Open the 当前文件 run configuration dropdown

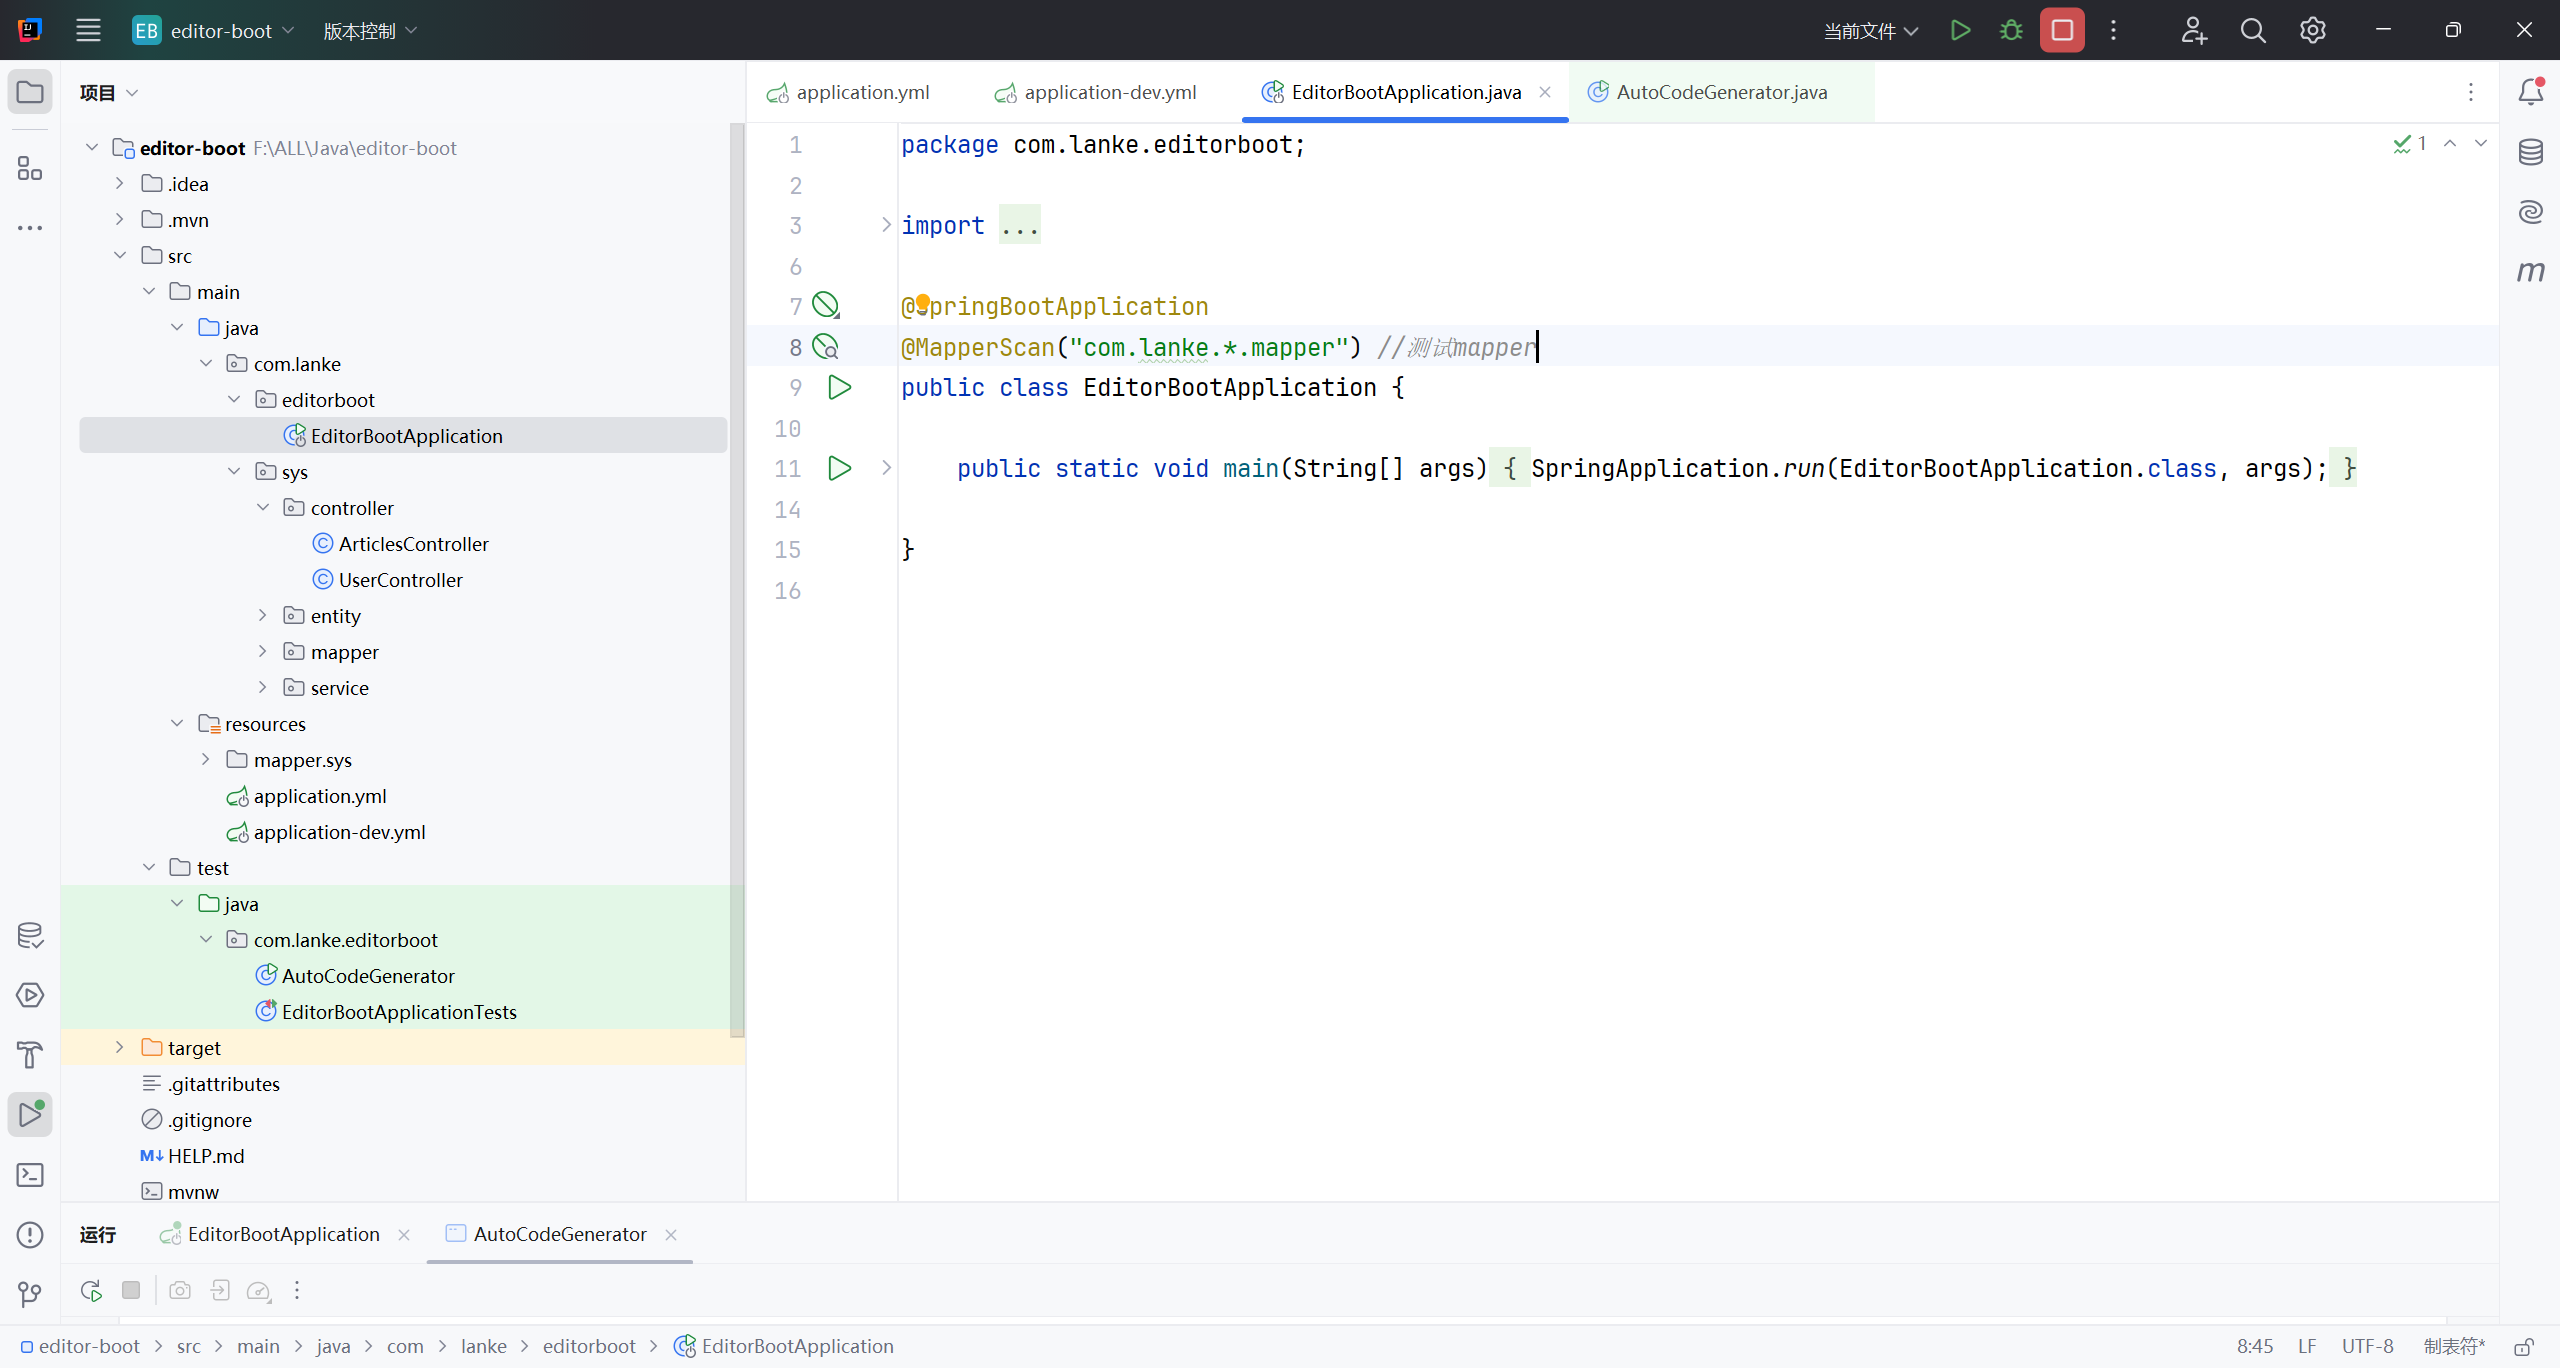pyautogui.click(x=1871, y=30)
